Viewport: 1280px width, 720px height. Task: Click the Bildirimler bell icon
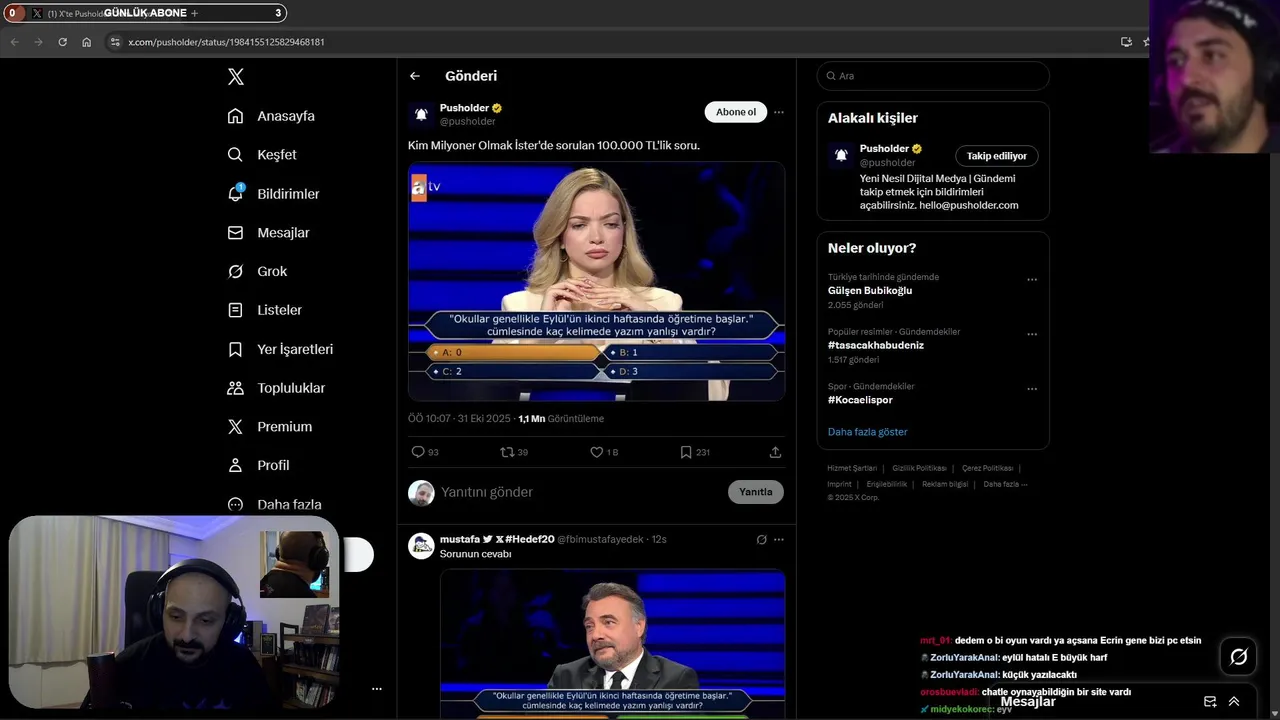click(x=235, y=194)
